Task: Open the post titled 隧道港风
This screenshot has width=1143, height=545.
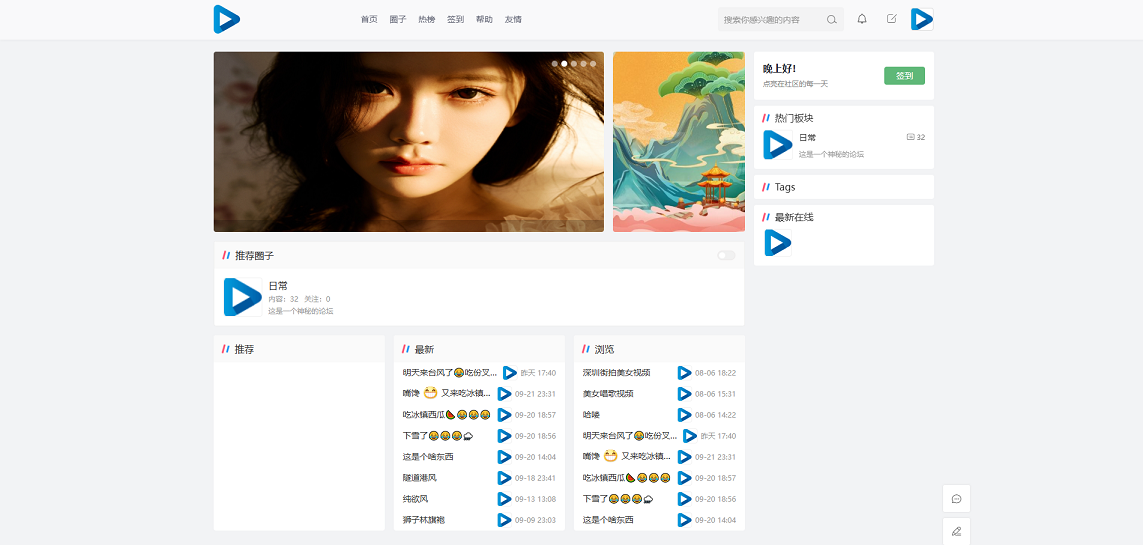Action: click(420, 478)
